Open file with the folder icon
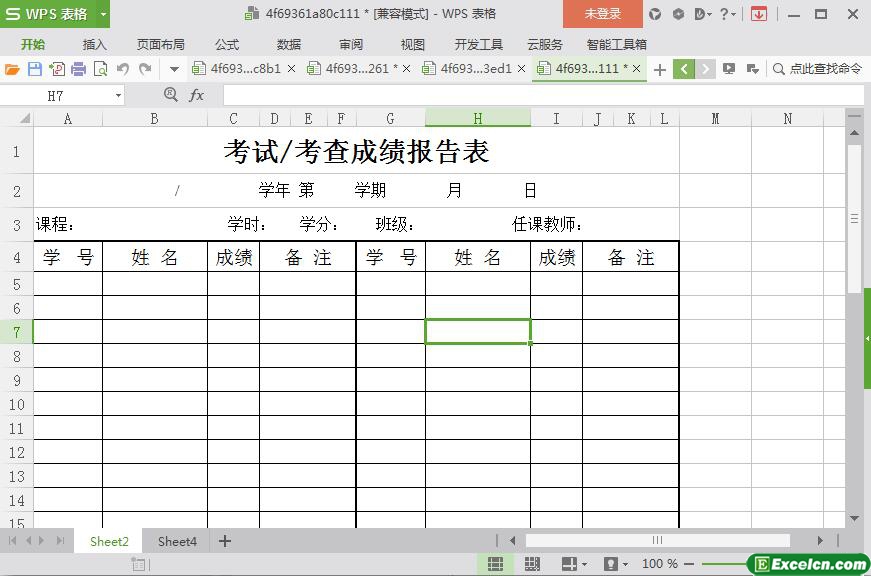871x576 pixels. 12,69
